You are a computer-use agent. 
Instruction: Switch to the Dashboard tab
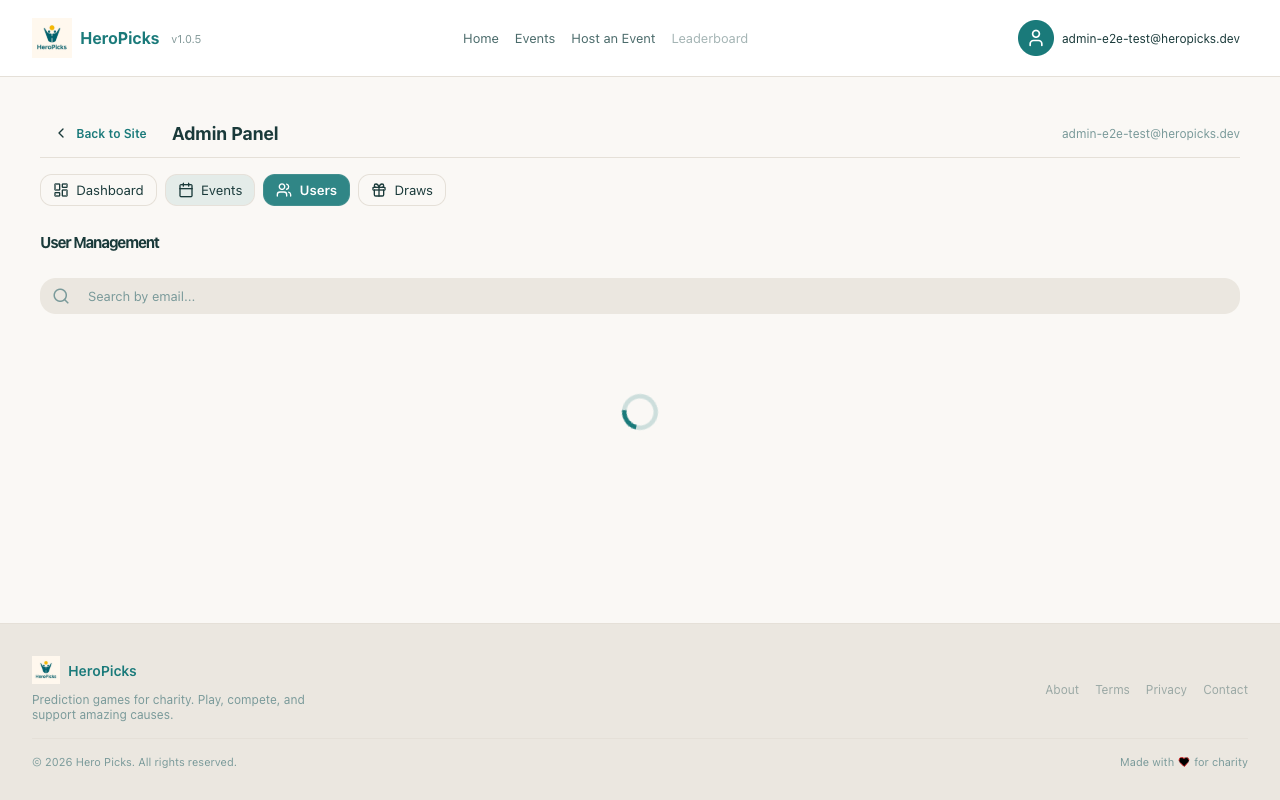[98, 190]
